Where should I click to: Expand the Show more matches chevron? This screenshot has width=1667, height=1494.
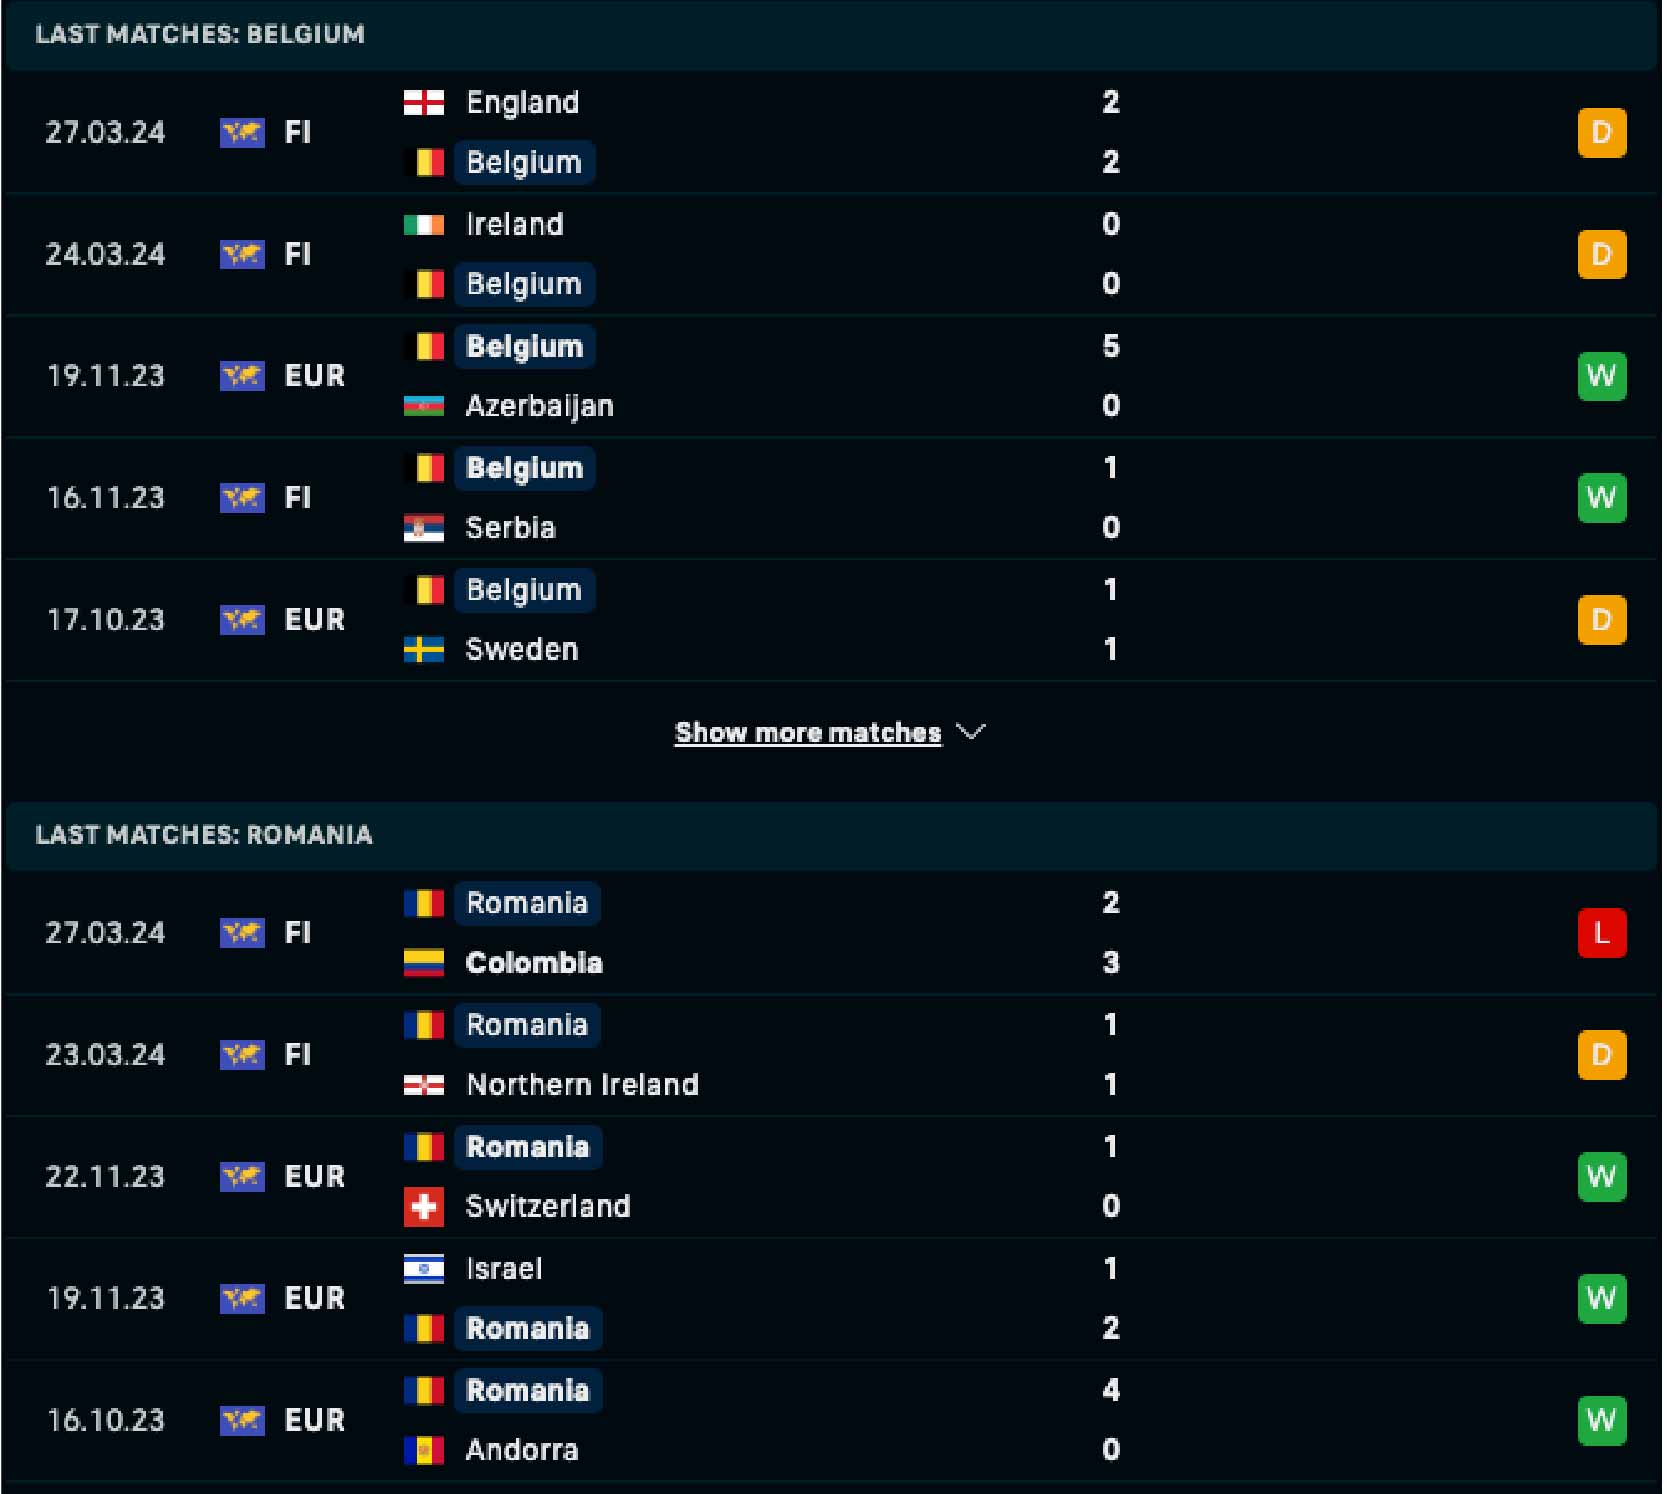coord(971,732)
